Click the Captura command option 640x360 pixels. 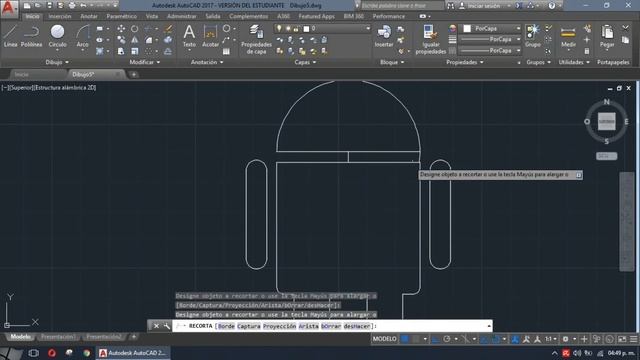coord(249,326)
